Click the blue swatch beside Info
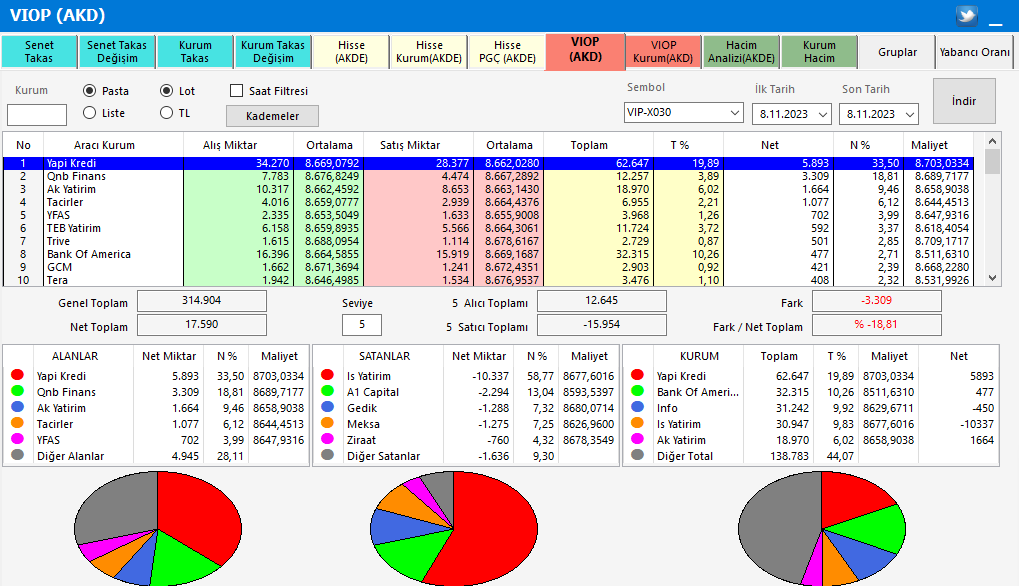Screen dimensions: 1019x586 coord(638,407)
